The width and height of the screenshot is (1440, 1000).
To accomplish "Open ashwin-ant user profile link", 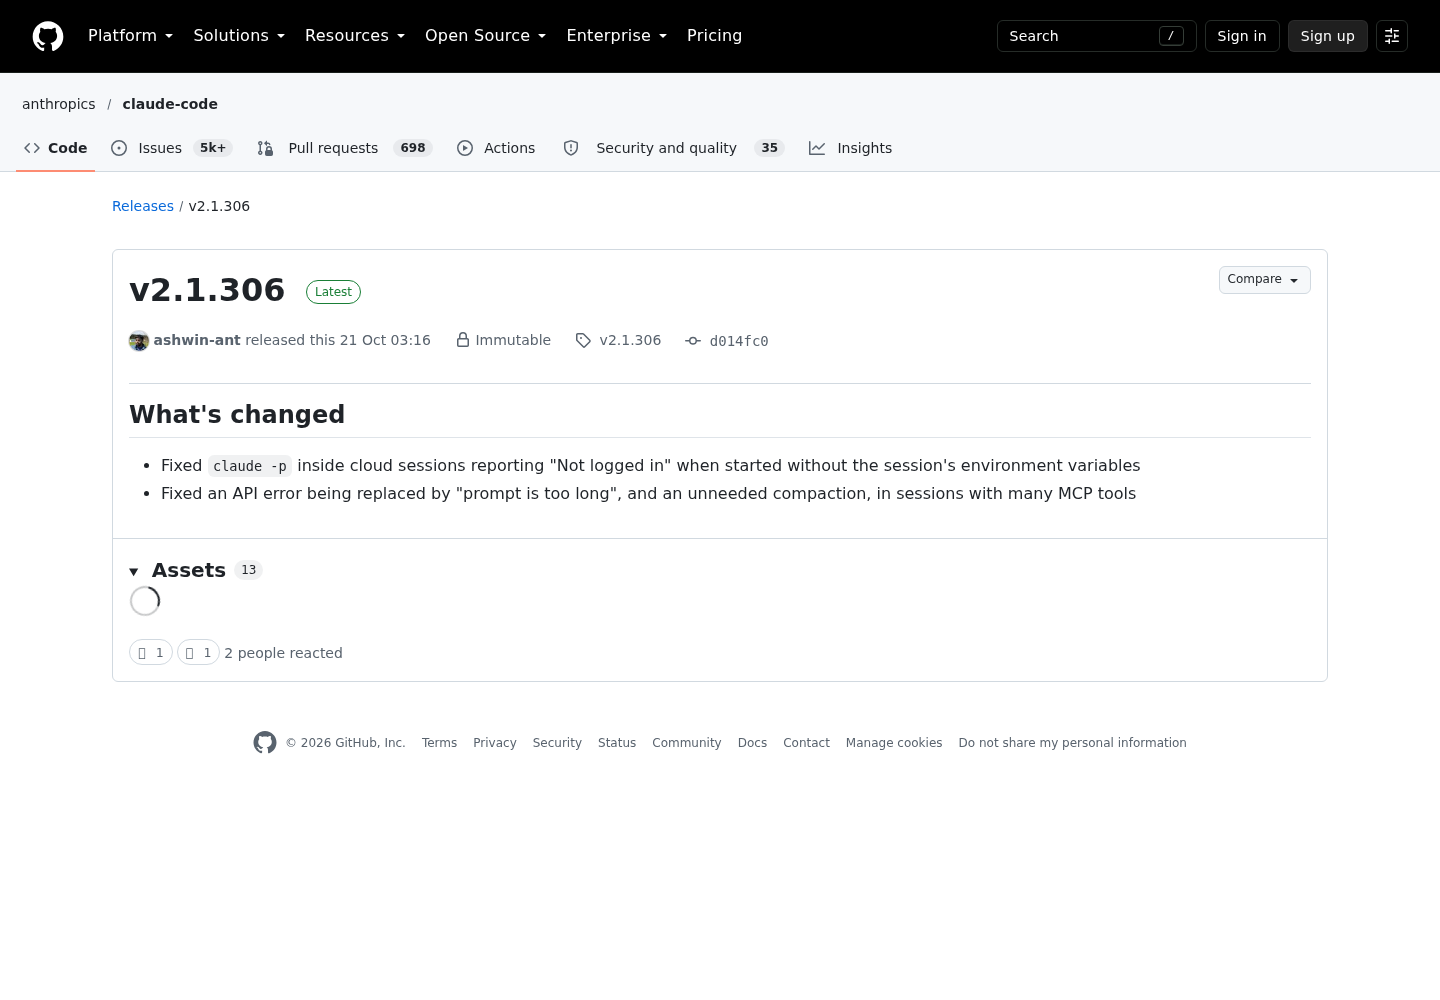I will tap(197, 340).
